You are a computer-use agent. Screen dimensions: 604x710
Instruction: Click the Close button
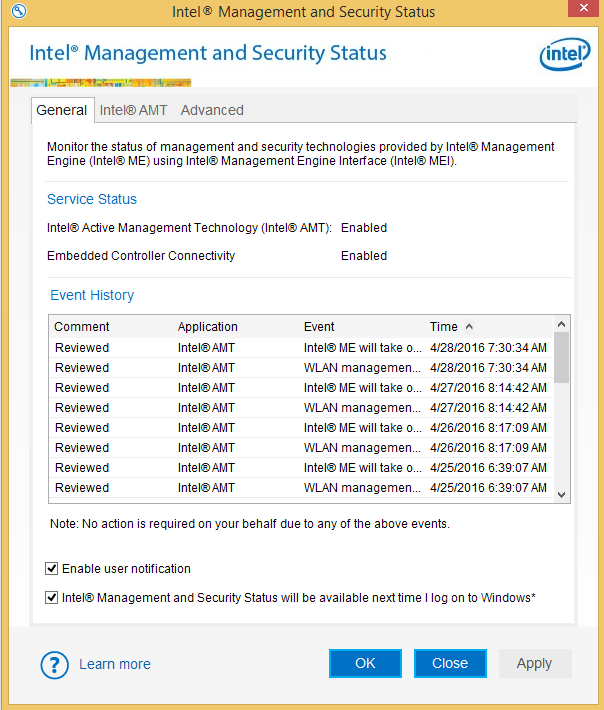click(450, 663)
